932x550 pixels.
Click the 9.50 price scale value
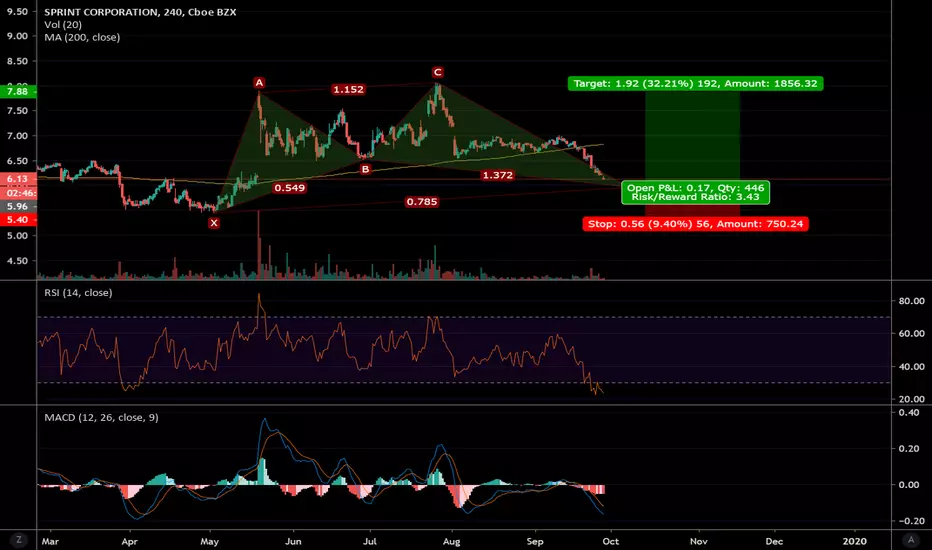(x=17, y=12)
